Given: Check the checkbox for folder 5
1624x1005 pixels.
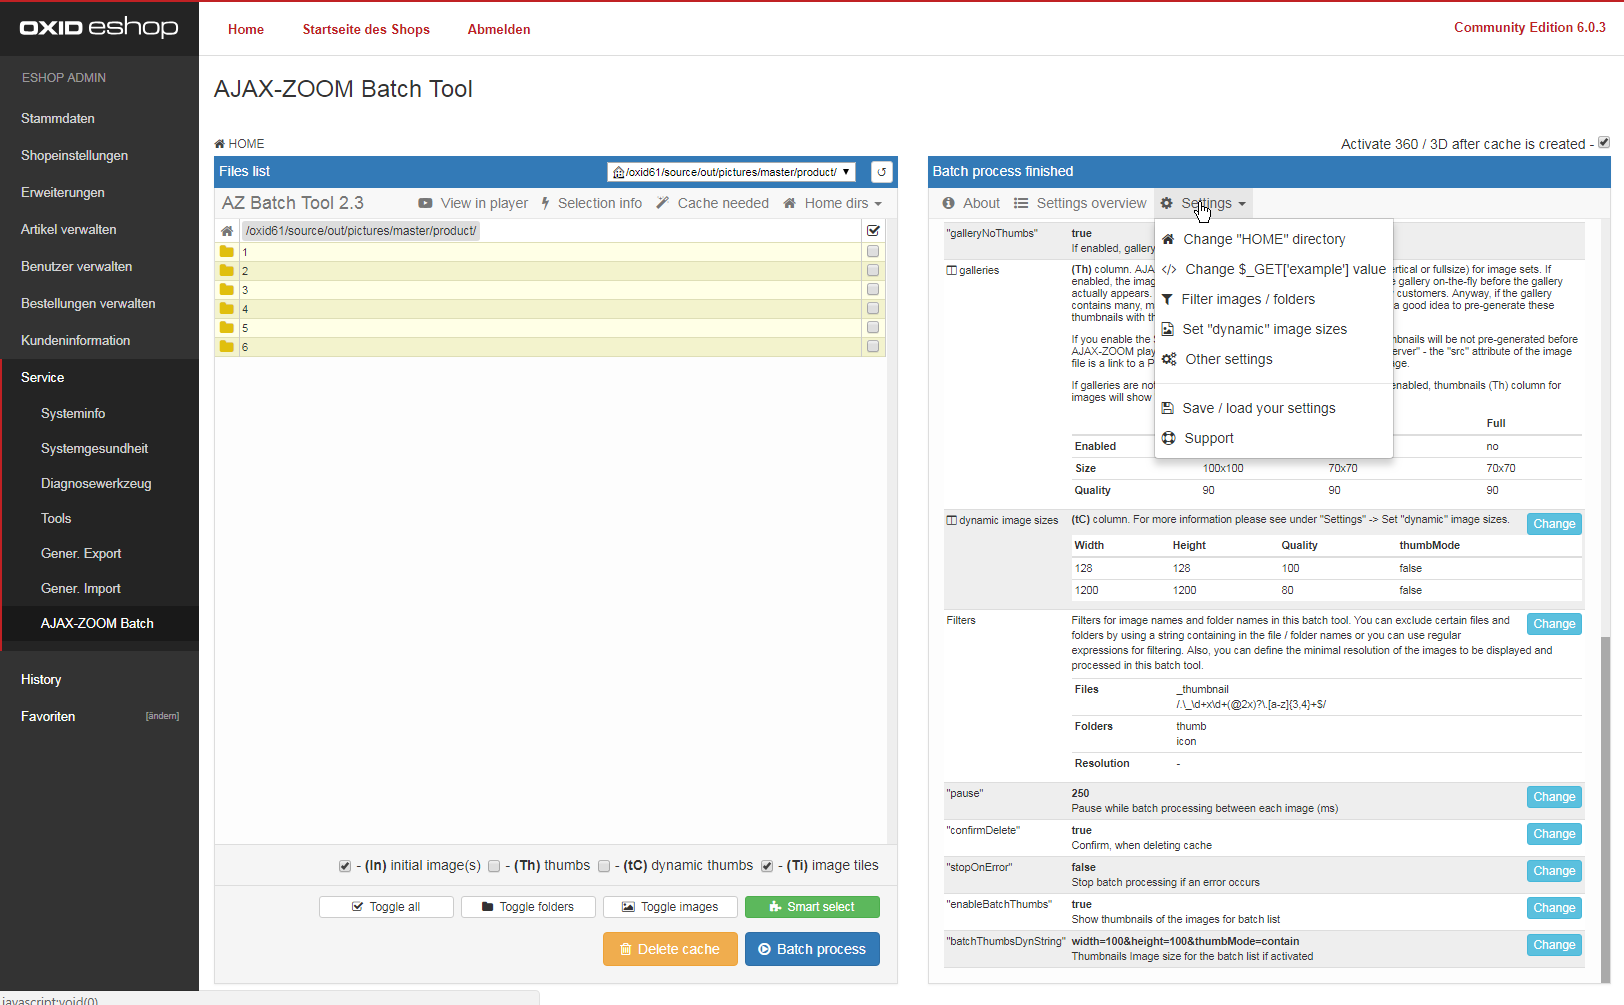Looking at the screenshot, I should pyautogui.click(x=873, y=328).
